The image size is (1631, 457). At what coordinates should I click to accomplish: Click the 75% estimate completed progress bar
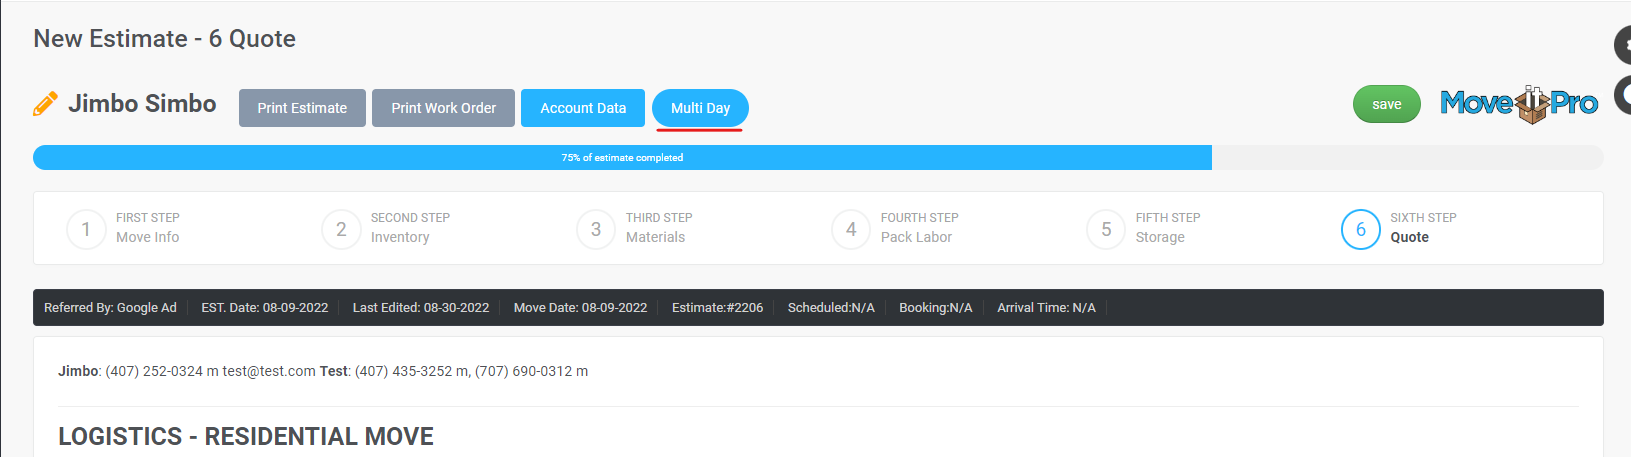click(622, 157)
